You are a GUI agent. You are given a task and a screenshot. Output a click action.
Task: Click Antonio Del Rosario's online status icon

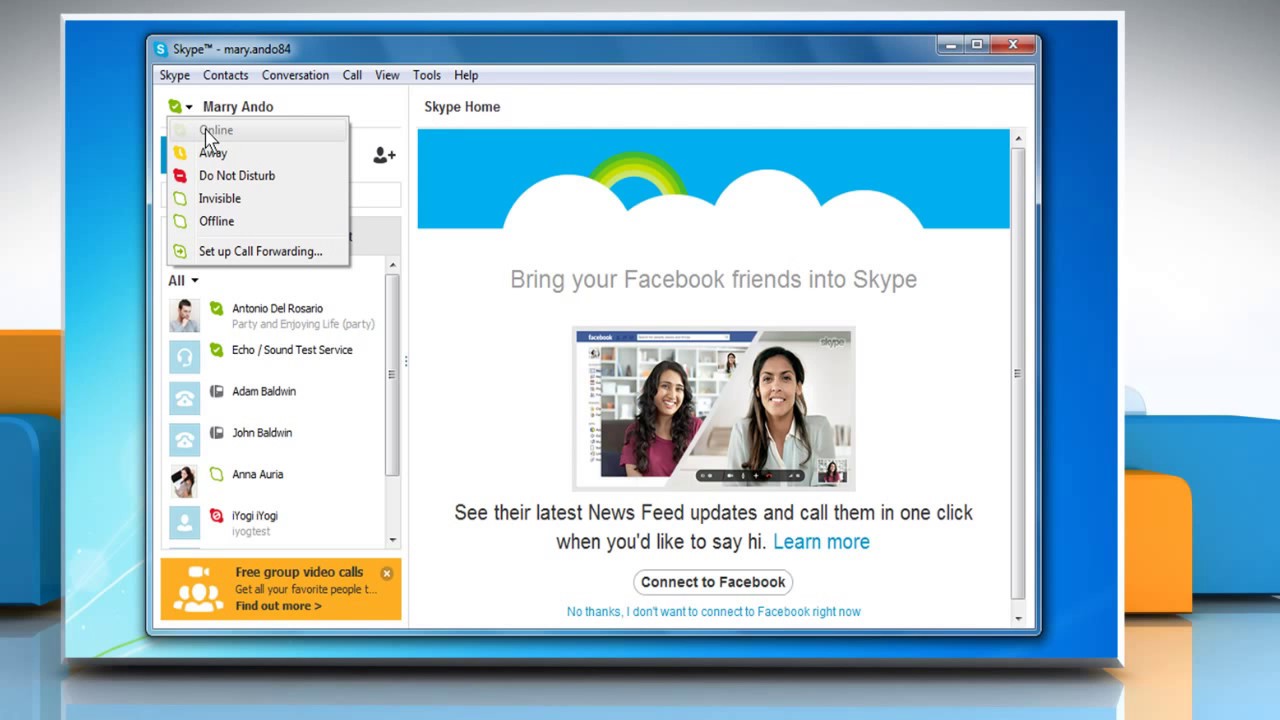pyautogui.click(x=216, y=309)
